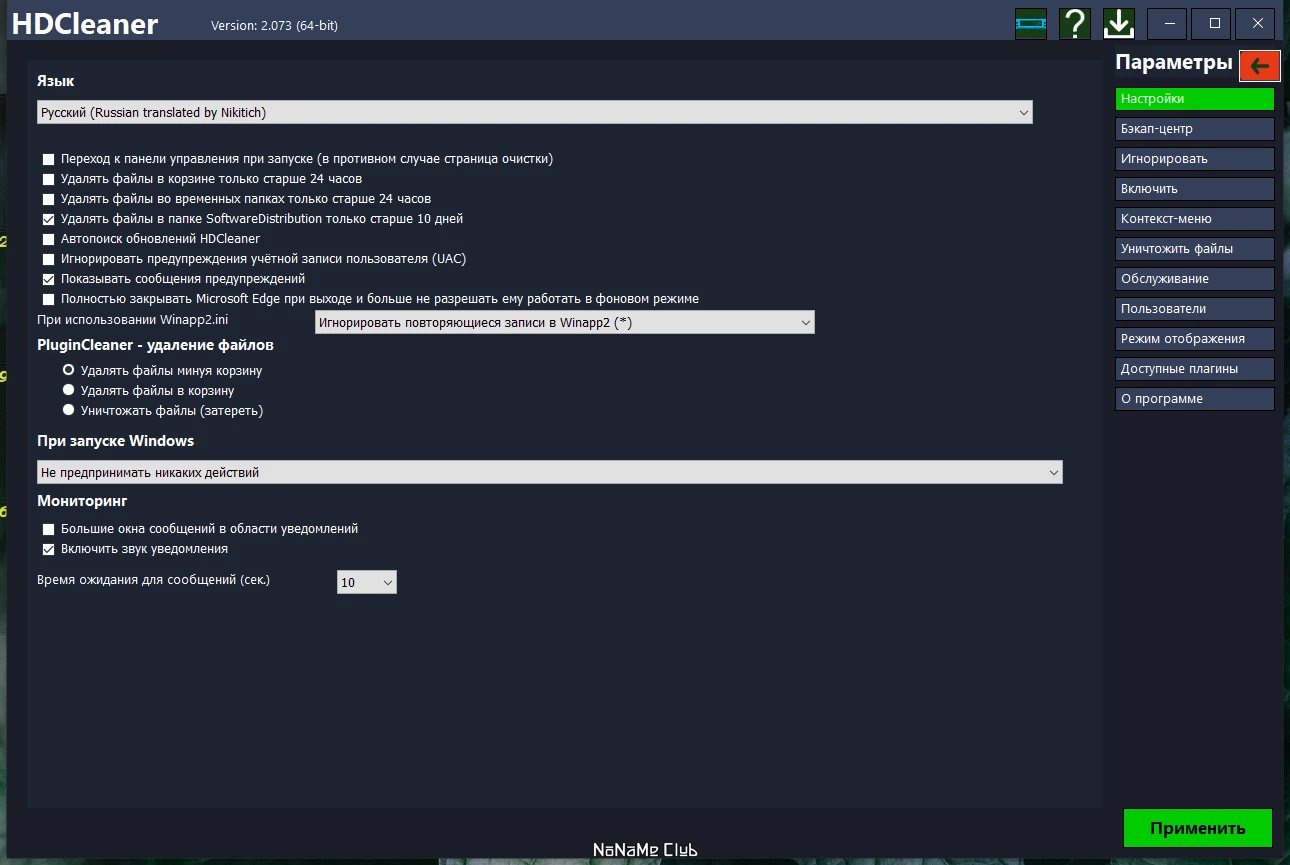Open the Пользователи section
Image resolution: width=1290 pixels, height=865 pixels.
pos(1195,309)
